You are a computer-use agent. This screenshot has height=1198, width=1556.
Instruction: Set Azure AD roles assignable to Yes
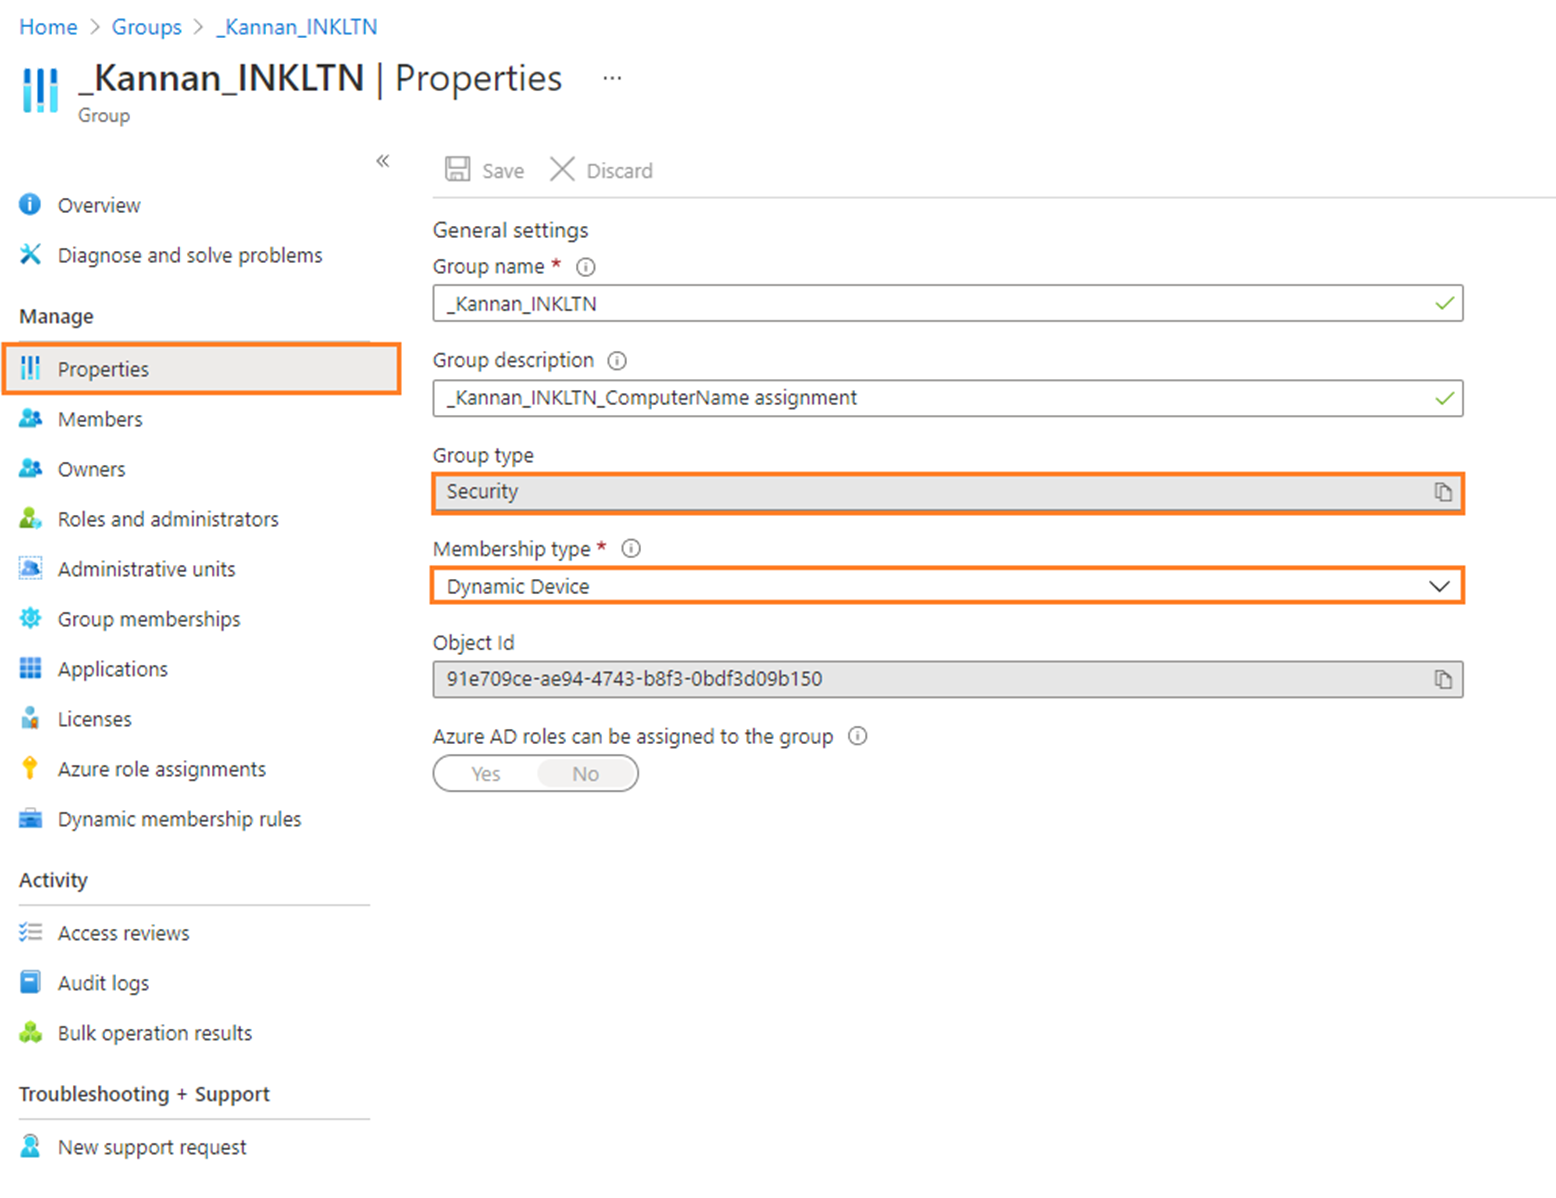(x=484, y=773)
